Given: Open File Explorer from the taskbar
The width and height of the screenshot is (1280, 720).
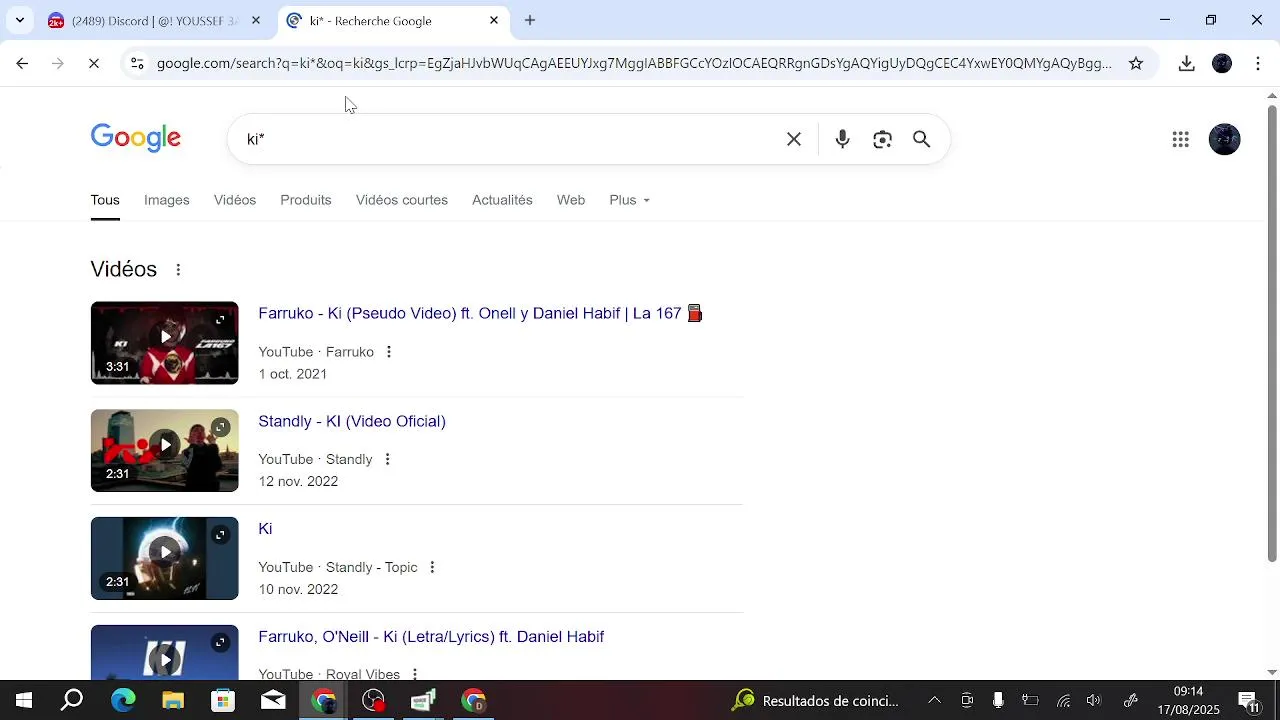Looking at the screenshot, I should click(173, 700).
